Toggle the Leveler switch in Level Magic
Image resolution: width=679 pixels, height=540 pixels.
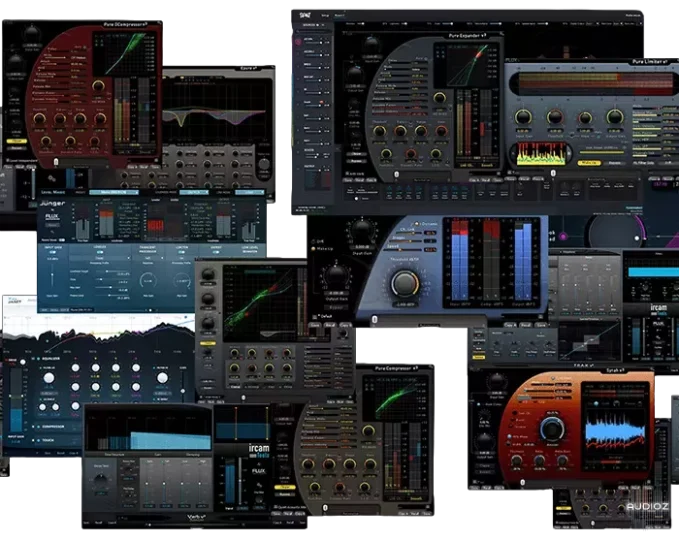click(x=100, y=252)
